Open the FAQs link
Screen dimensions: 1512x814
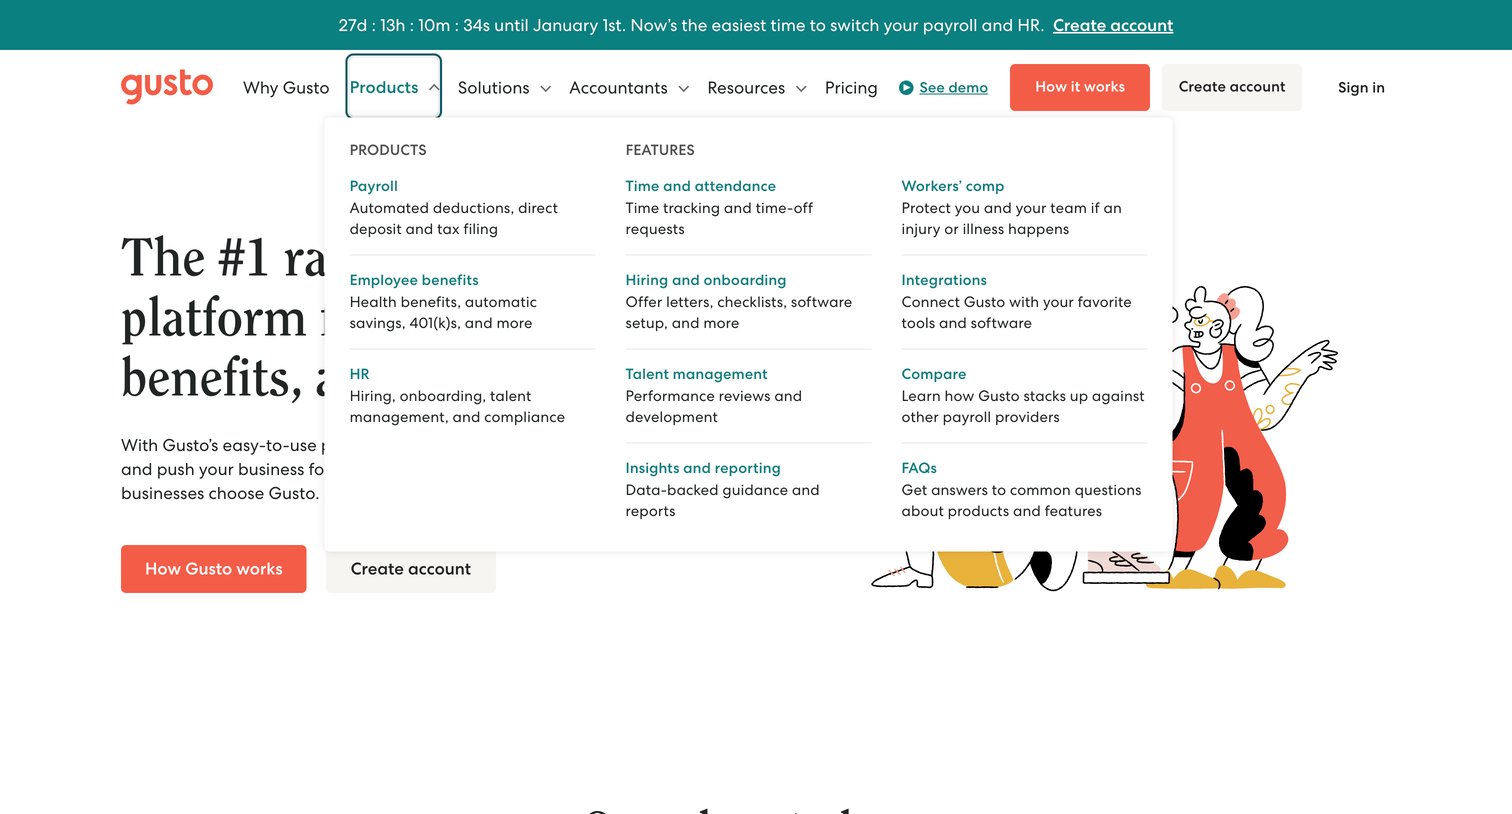click(919, 468)
